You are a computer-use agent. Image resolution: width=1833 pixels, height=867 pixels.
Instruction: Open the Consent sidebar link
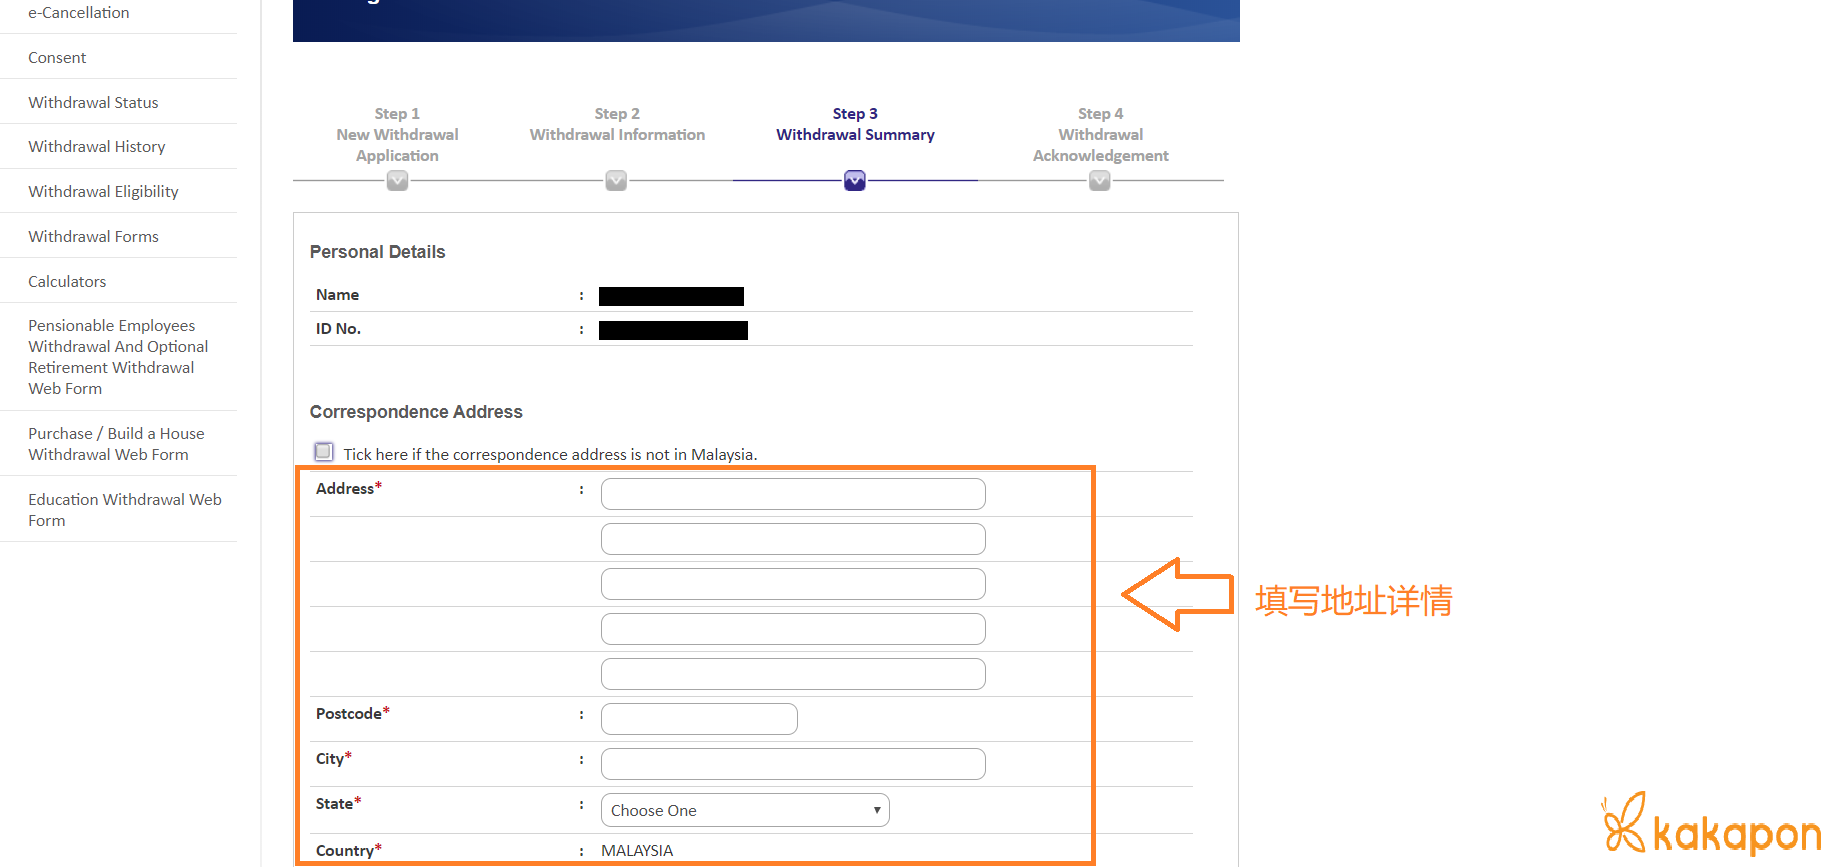[57, 58]
